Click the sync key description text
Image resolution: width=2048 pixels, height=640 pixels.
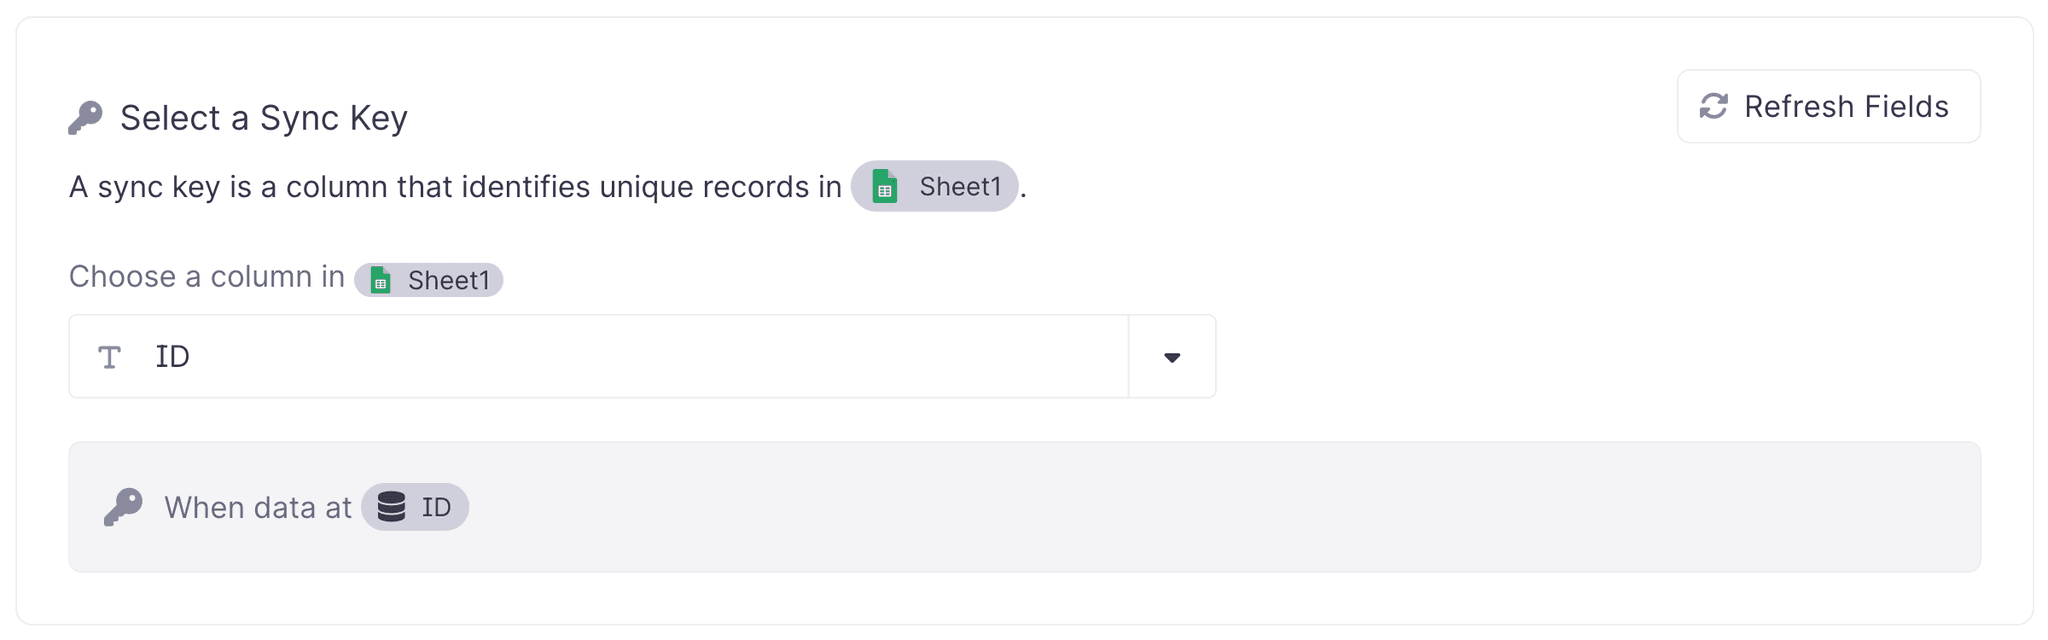(455, 186)
